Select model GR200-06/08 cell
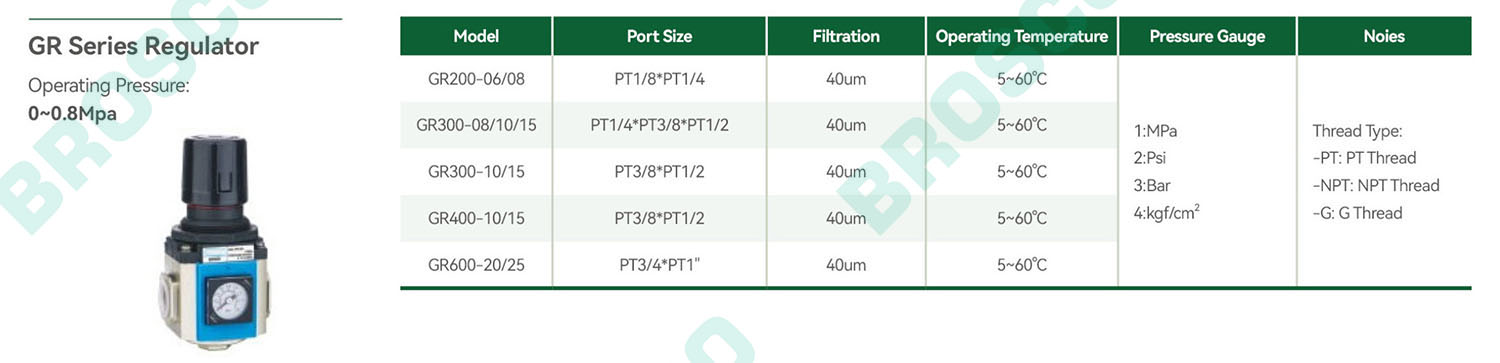This screenshot has height=363, width=1500. tap(476, 78)
